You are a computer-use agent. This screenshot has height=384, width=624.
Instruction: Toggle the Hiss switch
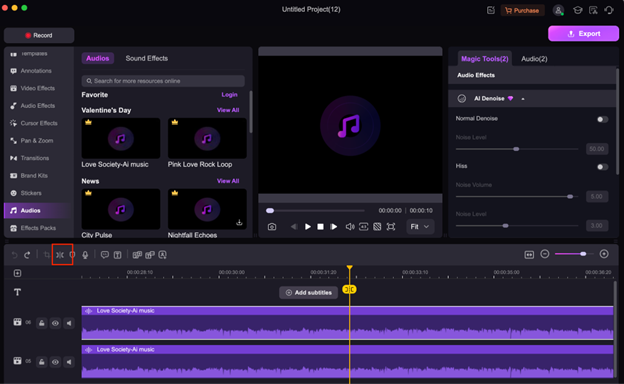pos(603,167)
